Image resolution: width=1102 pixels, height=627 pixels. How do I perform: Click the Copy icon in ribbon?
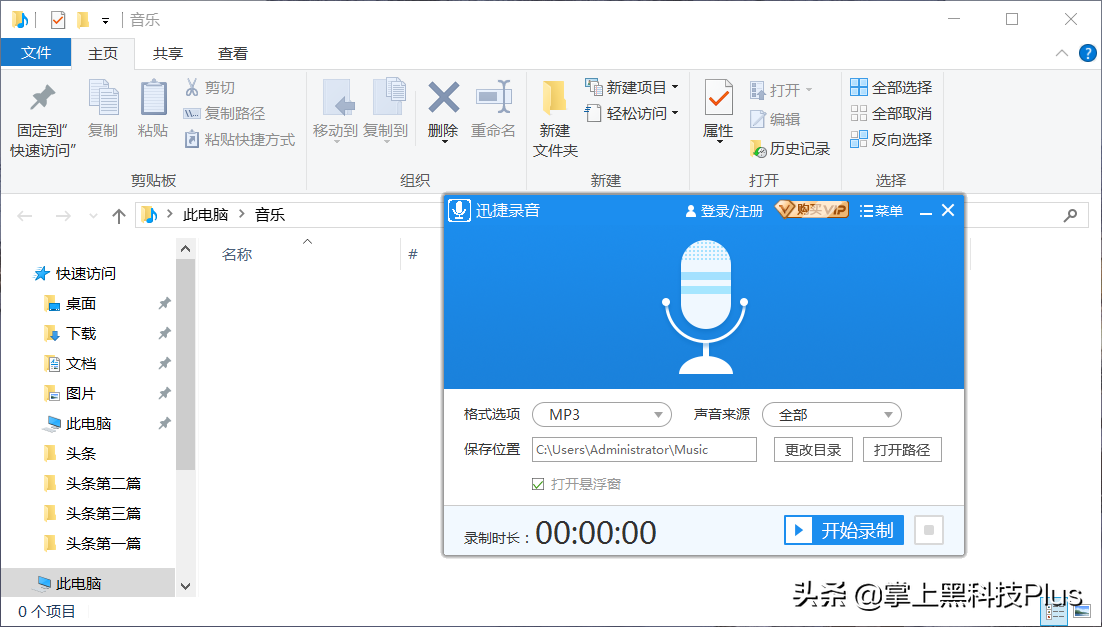(x=103, y=98)
